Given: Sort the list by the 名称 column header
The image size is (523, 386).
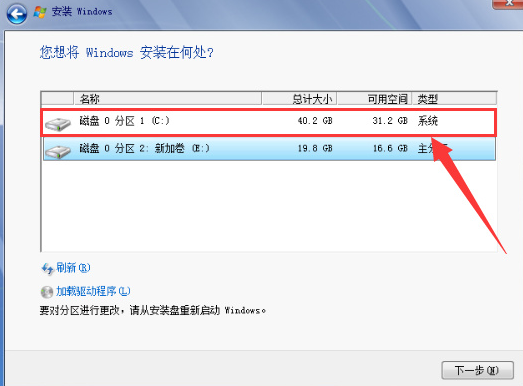Looking at the screenshot, I should (167, 99).
